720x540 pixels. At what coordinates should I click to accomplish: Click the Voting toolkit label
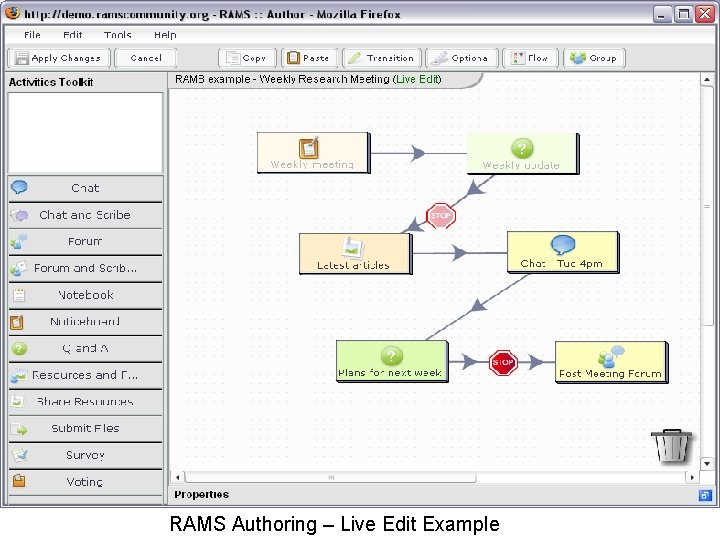point(84,482)
